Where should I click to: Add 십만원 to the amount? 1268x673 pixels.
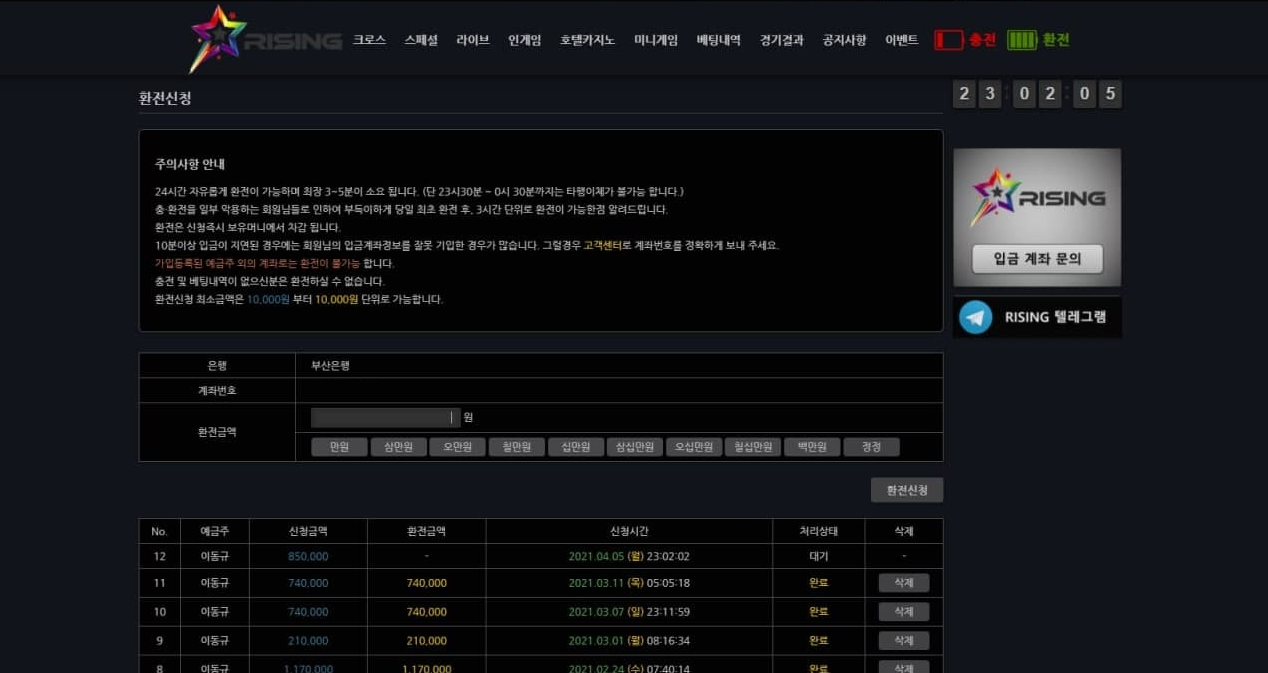pos(576,447)
